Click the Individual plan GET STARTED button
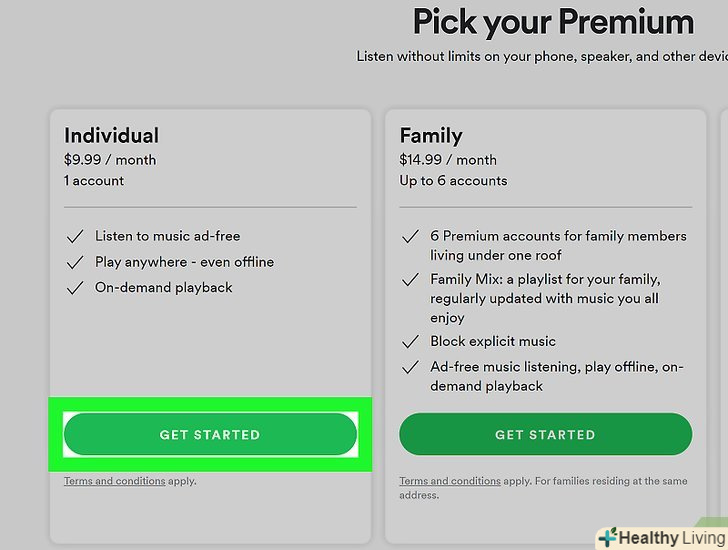The width and height of the screenshot is (728, 550). pos(210,435)
